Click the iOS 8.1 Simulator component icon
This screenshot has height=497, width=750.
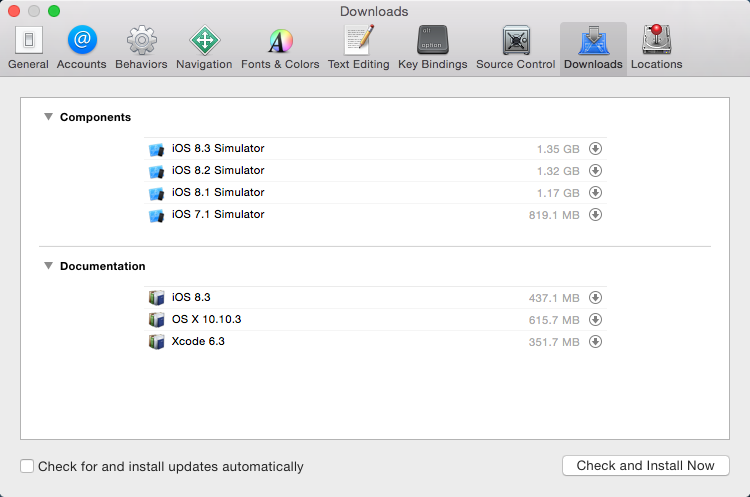click(156, 193)
